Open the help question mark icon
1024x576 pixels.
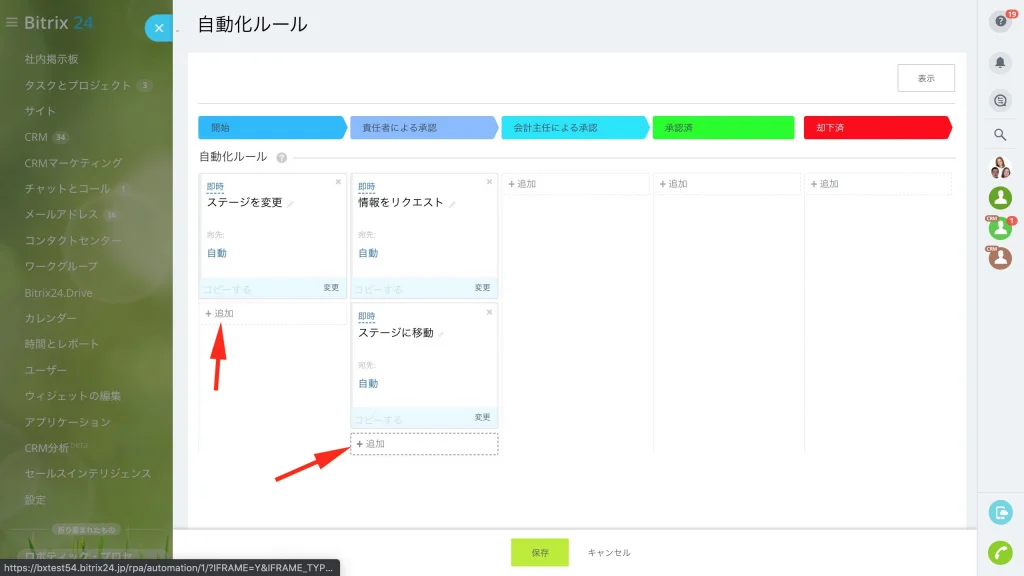click(1000, 22)
